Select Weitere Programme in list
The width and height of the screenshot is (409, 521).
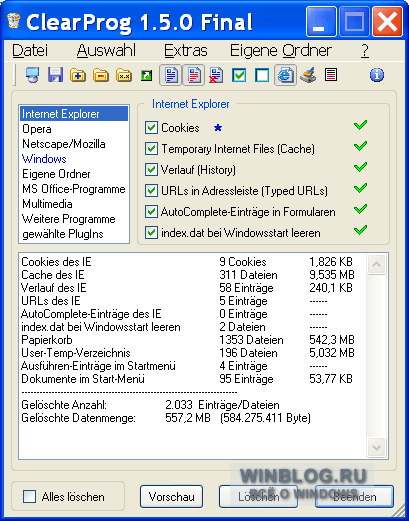point(74,219)
